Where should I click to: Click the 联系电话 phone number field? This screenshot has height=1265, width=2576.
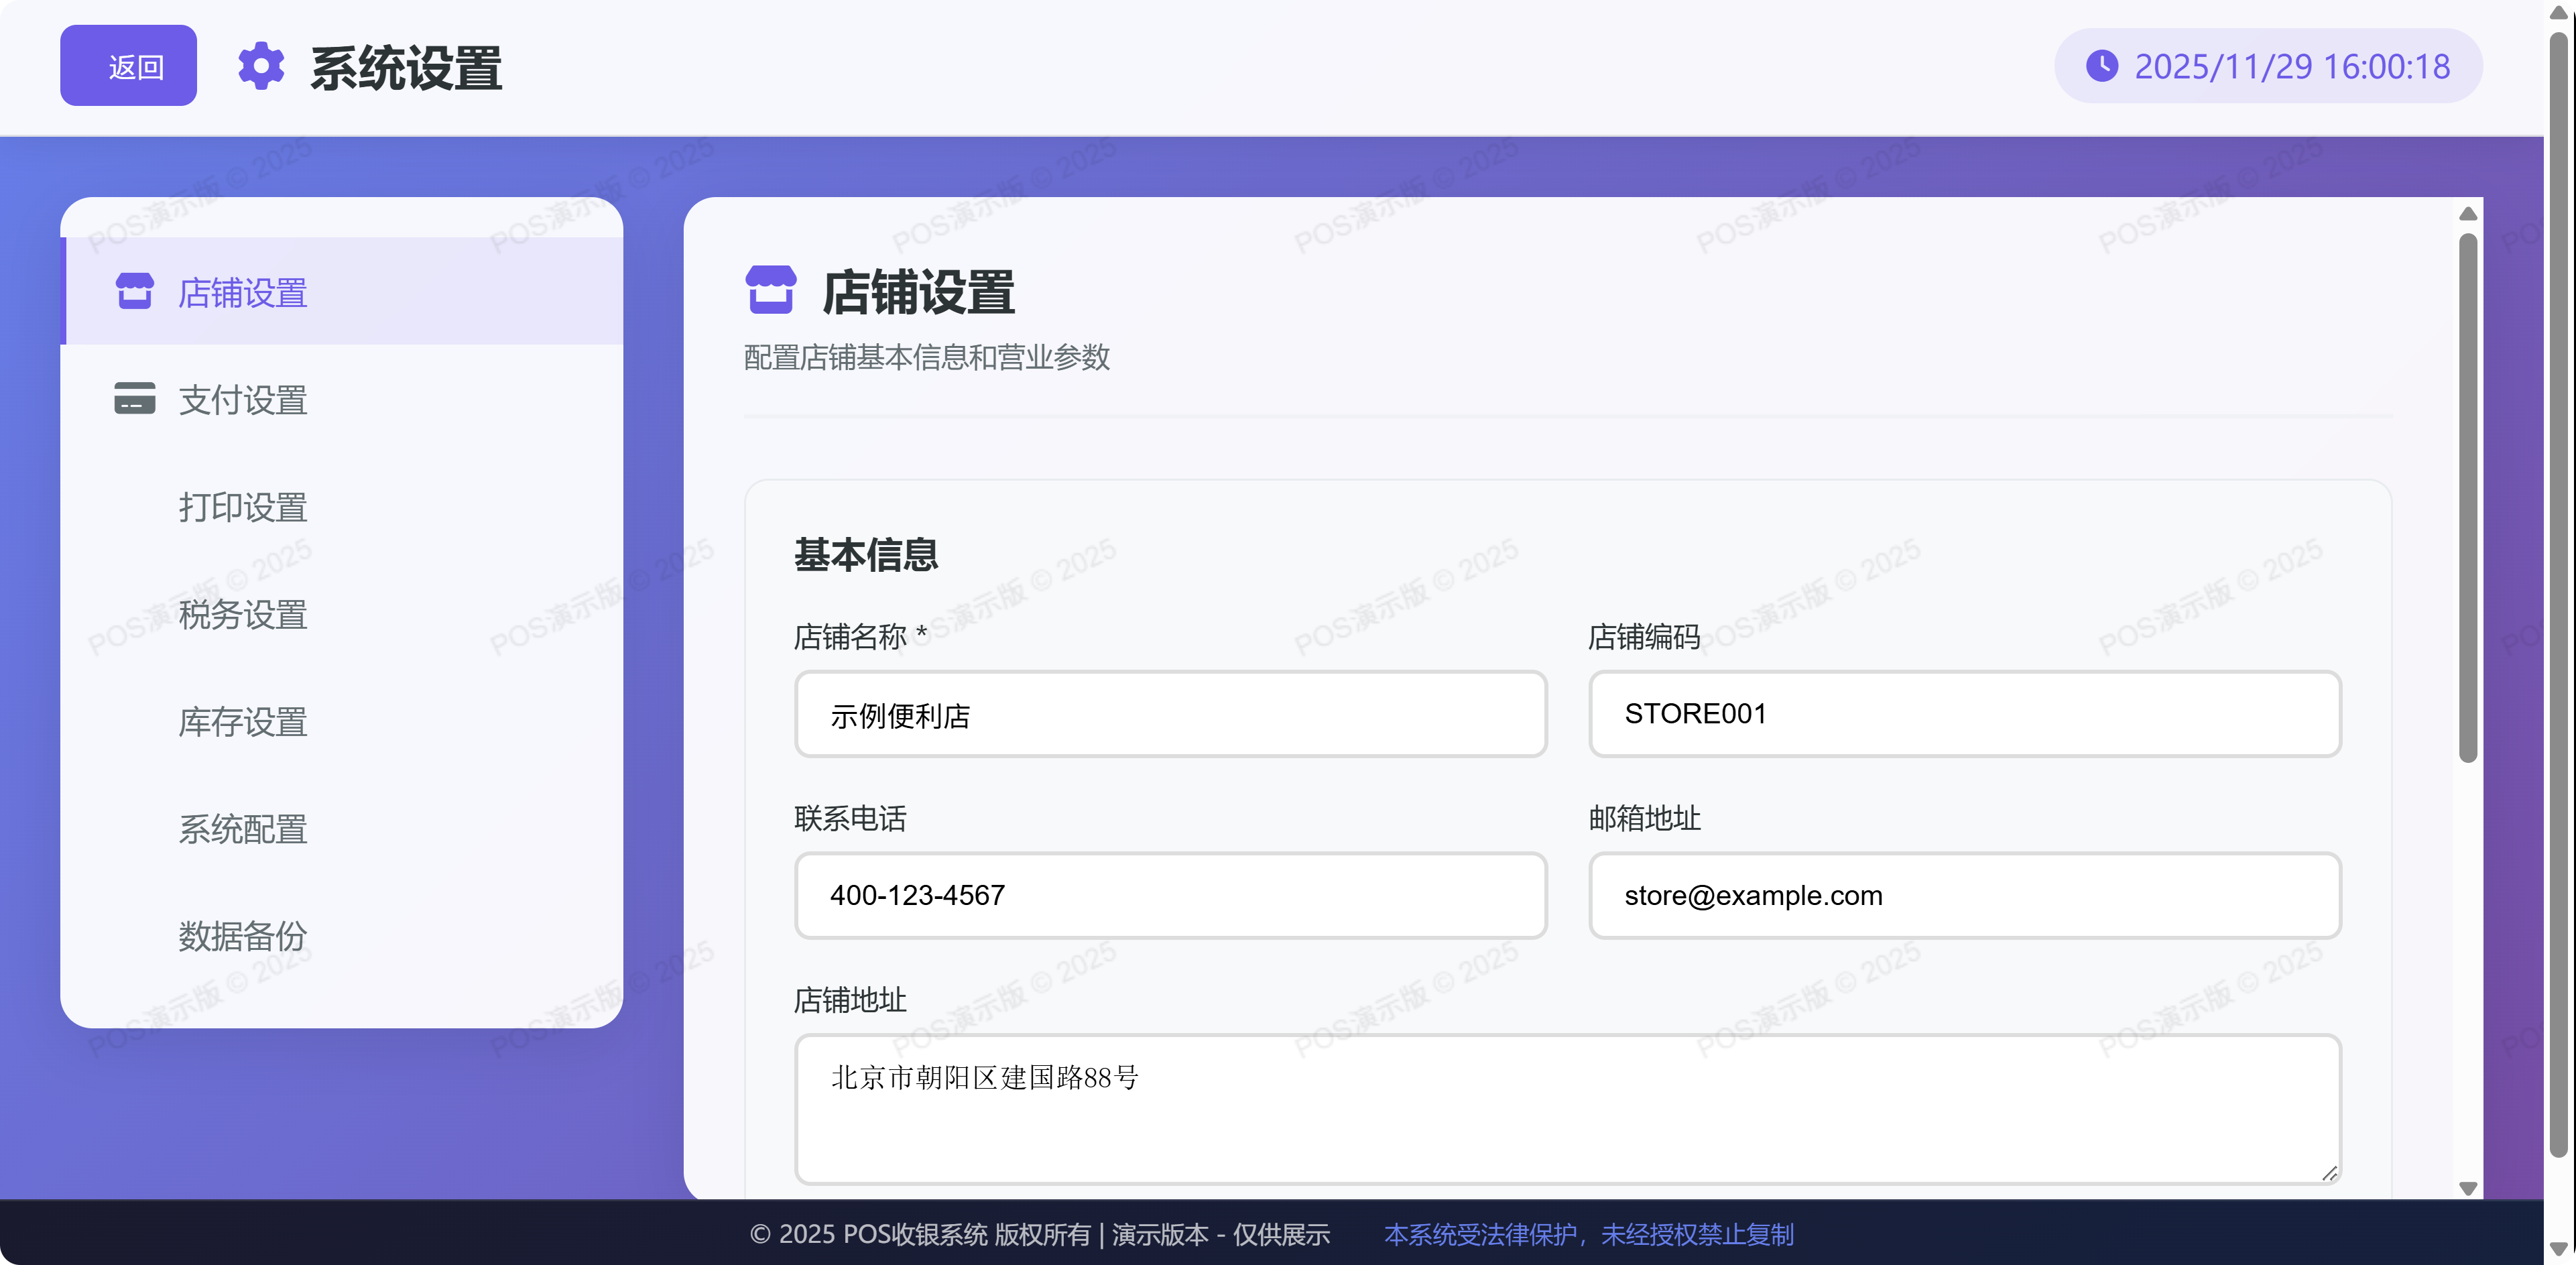tap(1170, 896)
